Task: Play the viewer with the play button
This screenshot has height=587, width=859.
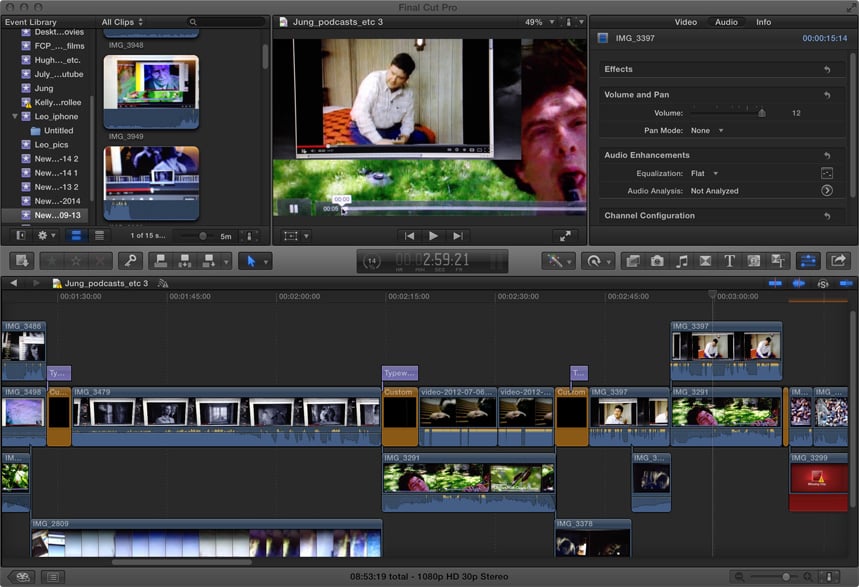Action: coord(433,236)
